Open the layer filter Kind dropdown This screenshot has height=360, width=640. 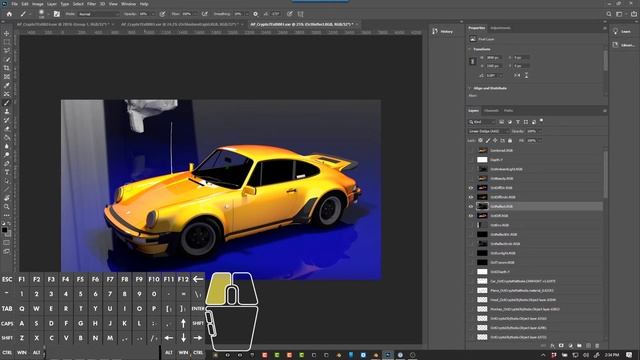click(482, 122)
